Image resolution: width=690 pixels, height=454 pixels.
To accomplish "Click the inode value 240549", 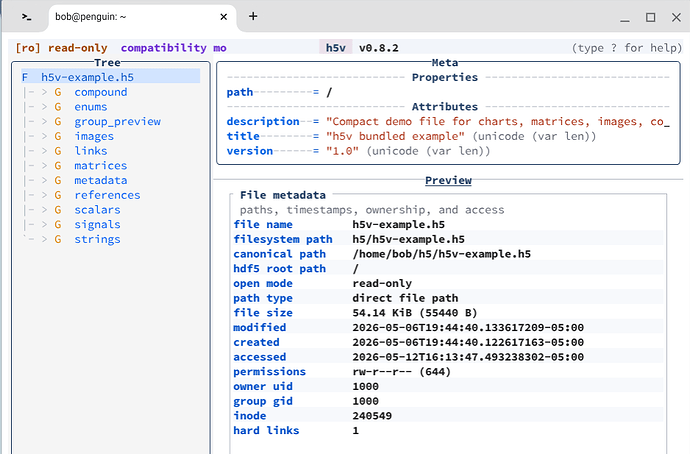I will (x=372, y=416).
